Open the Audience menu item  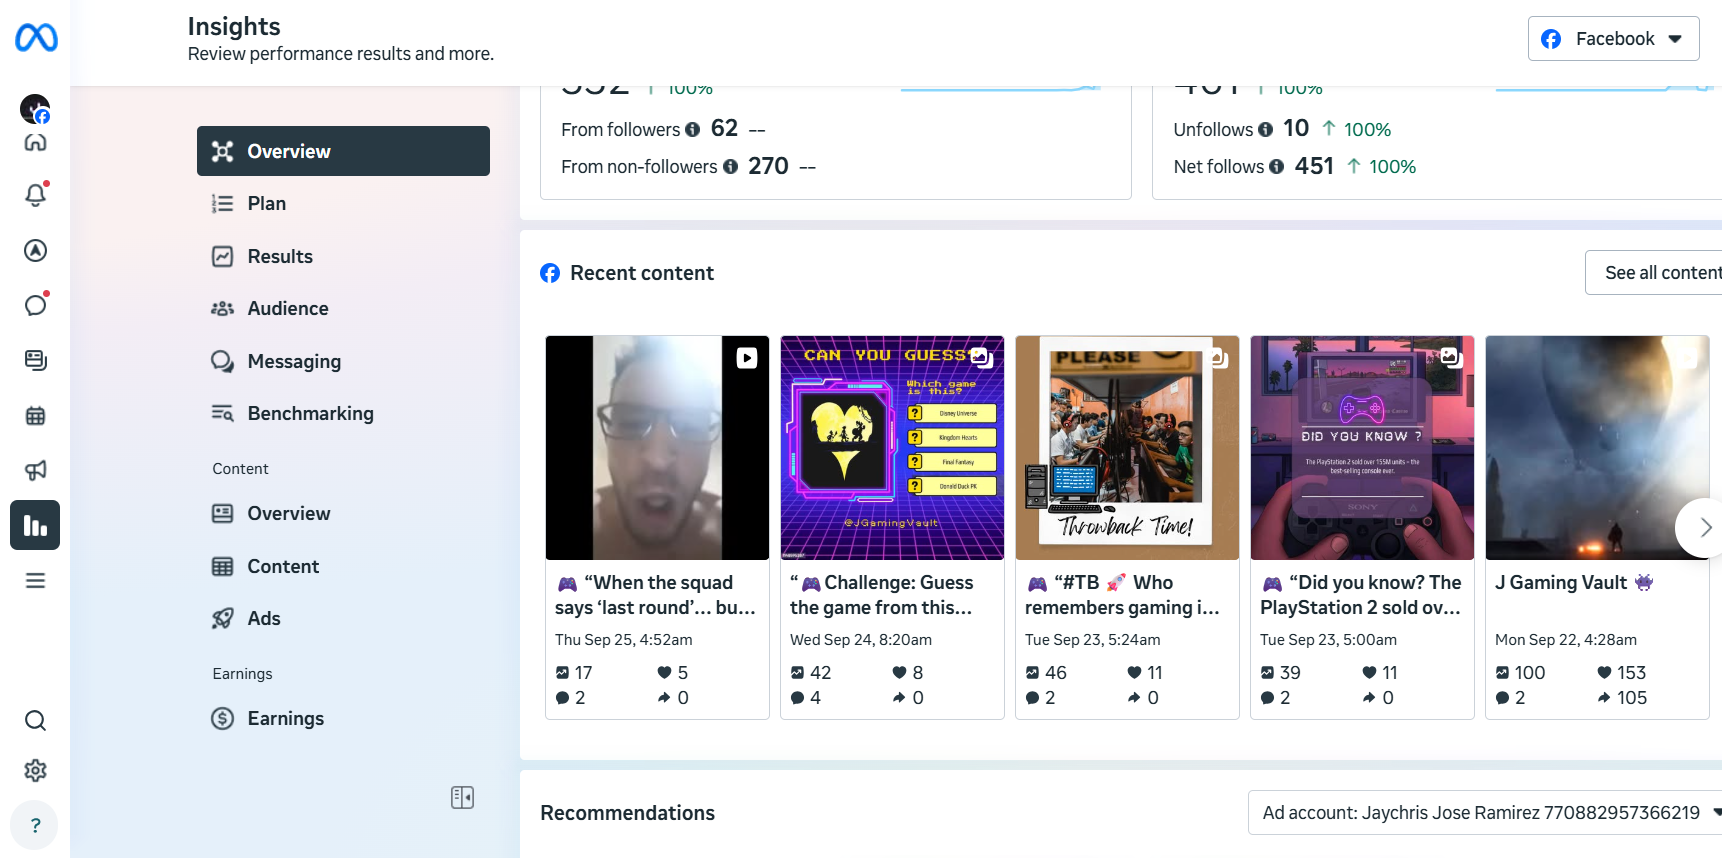tap(288, 309)
